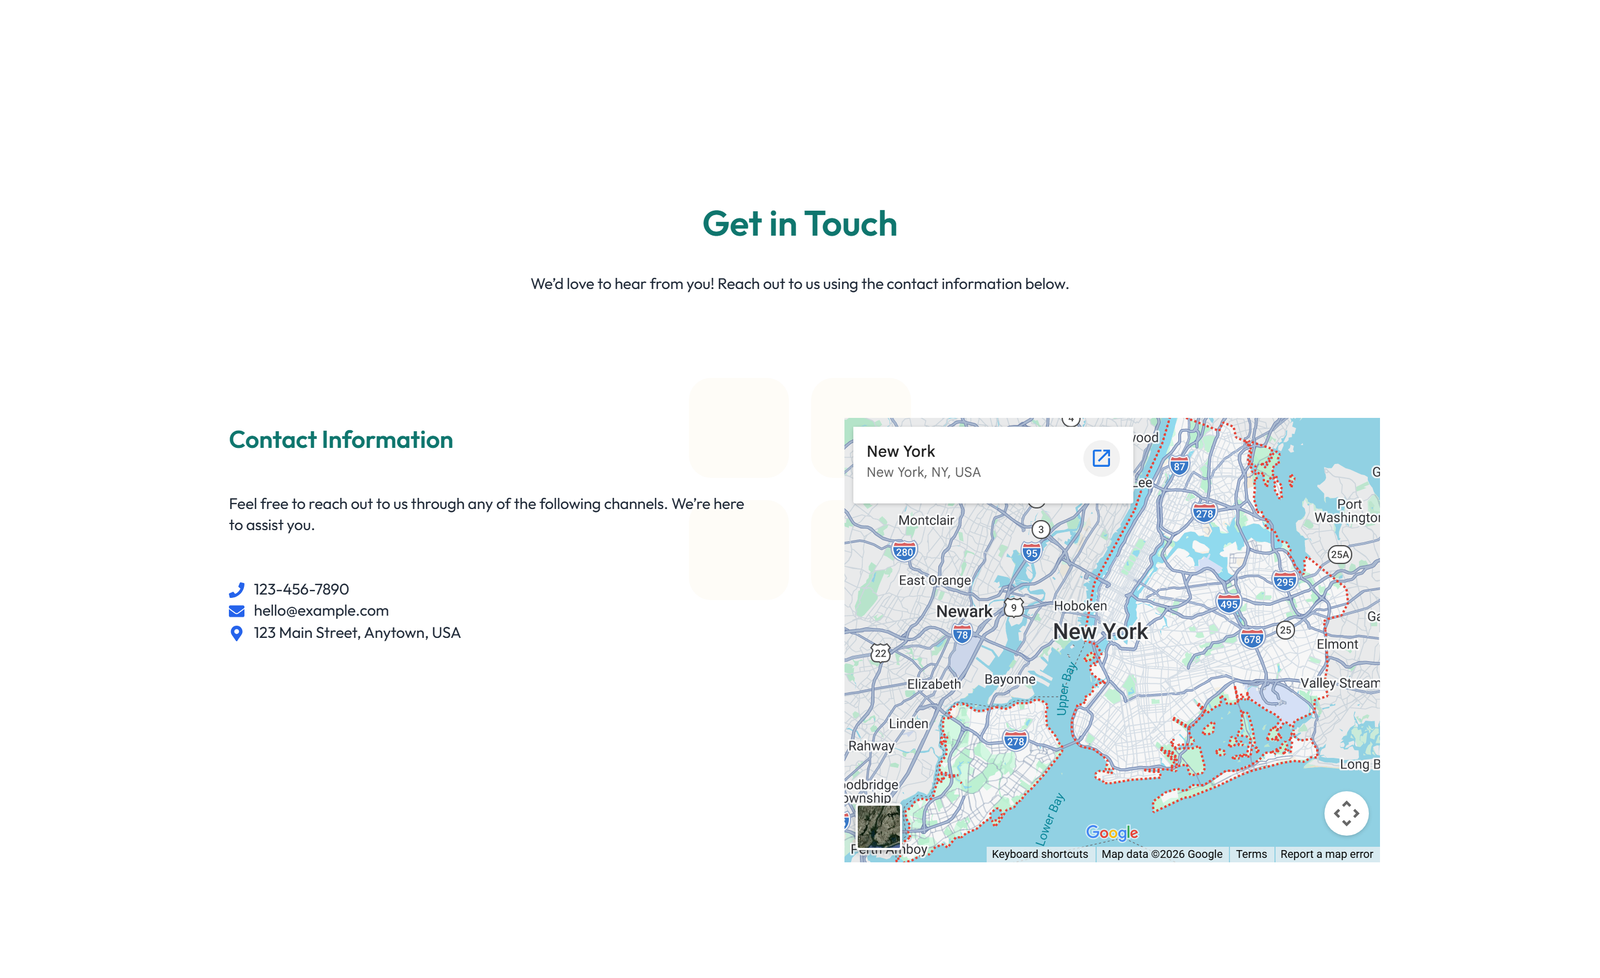Email hello@example.com via its link
Viewport: 1600px width, 978px height.
click(320, 610)
